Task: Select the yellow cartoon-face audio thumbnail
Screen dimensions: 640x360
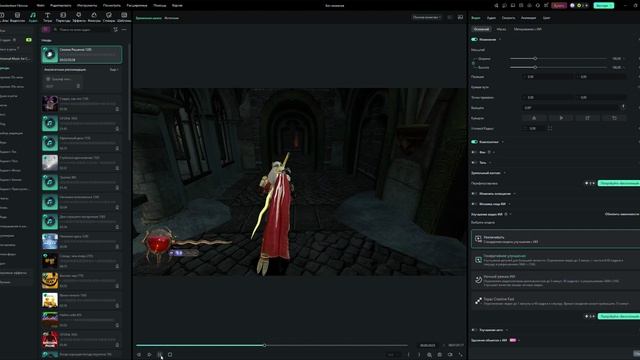Action: click(50, 281)
